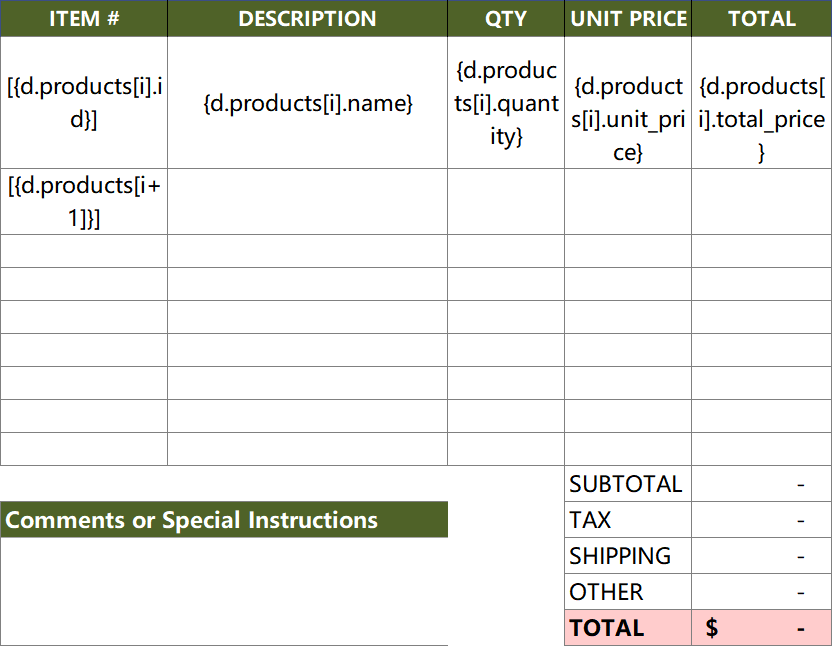
Task: Select the DESCRIPTION header cell
Action: 307,19
